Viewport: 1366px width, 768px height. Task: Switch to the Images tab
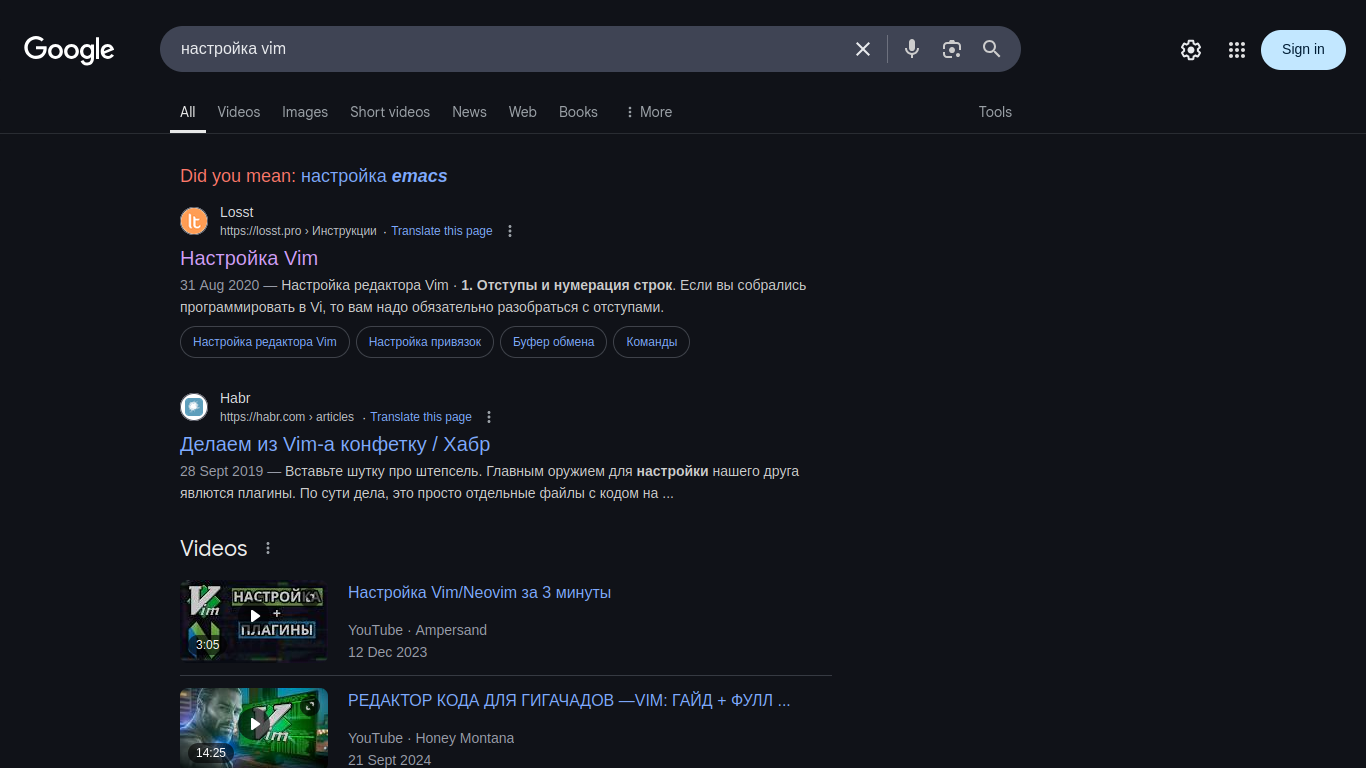[x=305, y=112]
